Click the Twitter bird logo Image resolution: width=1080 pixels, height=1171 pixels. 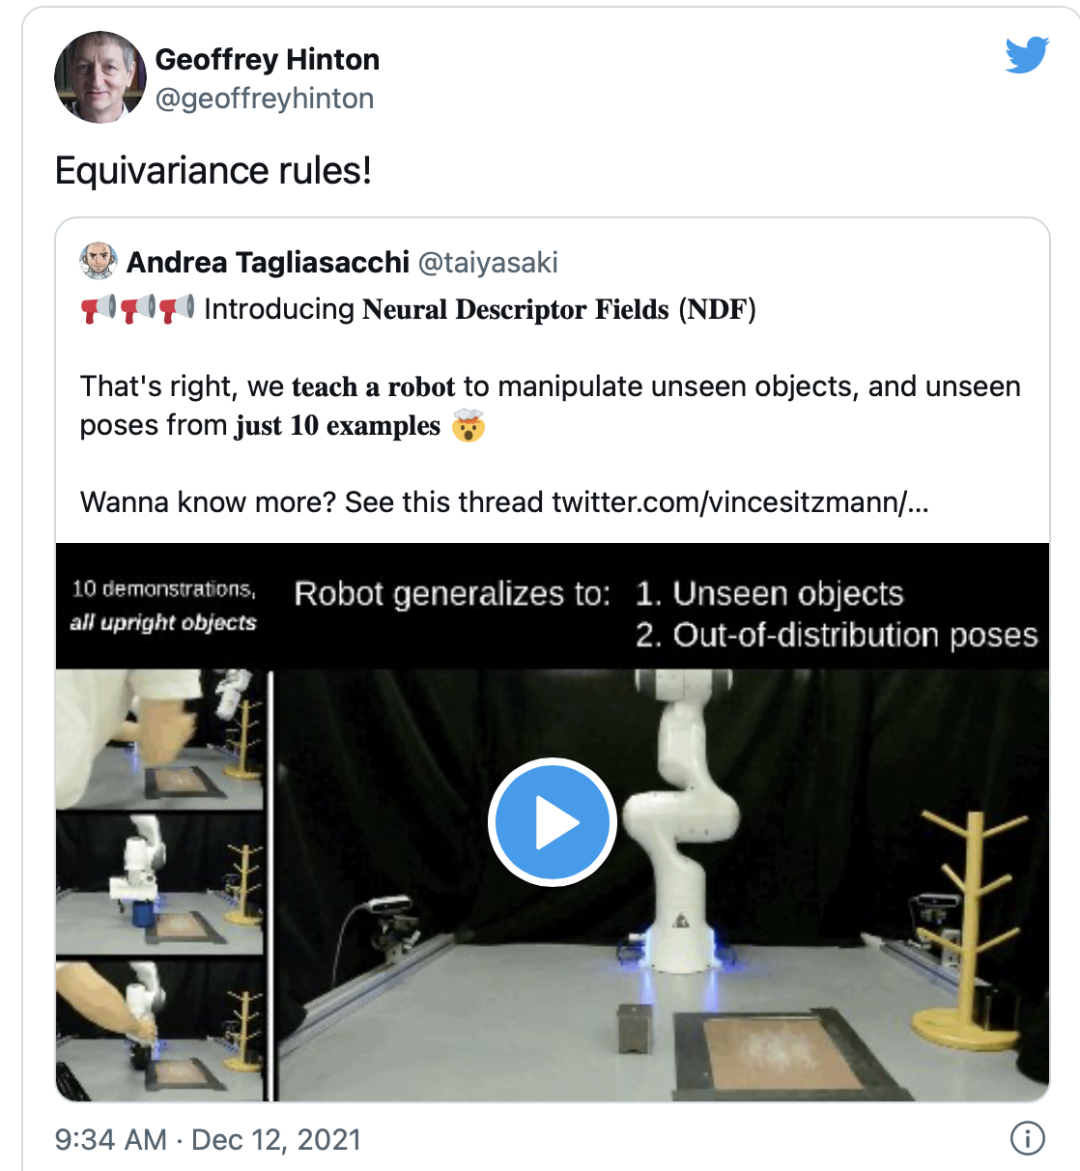click(x=1026, y=56)
